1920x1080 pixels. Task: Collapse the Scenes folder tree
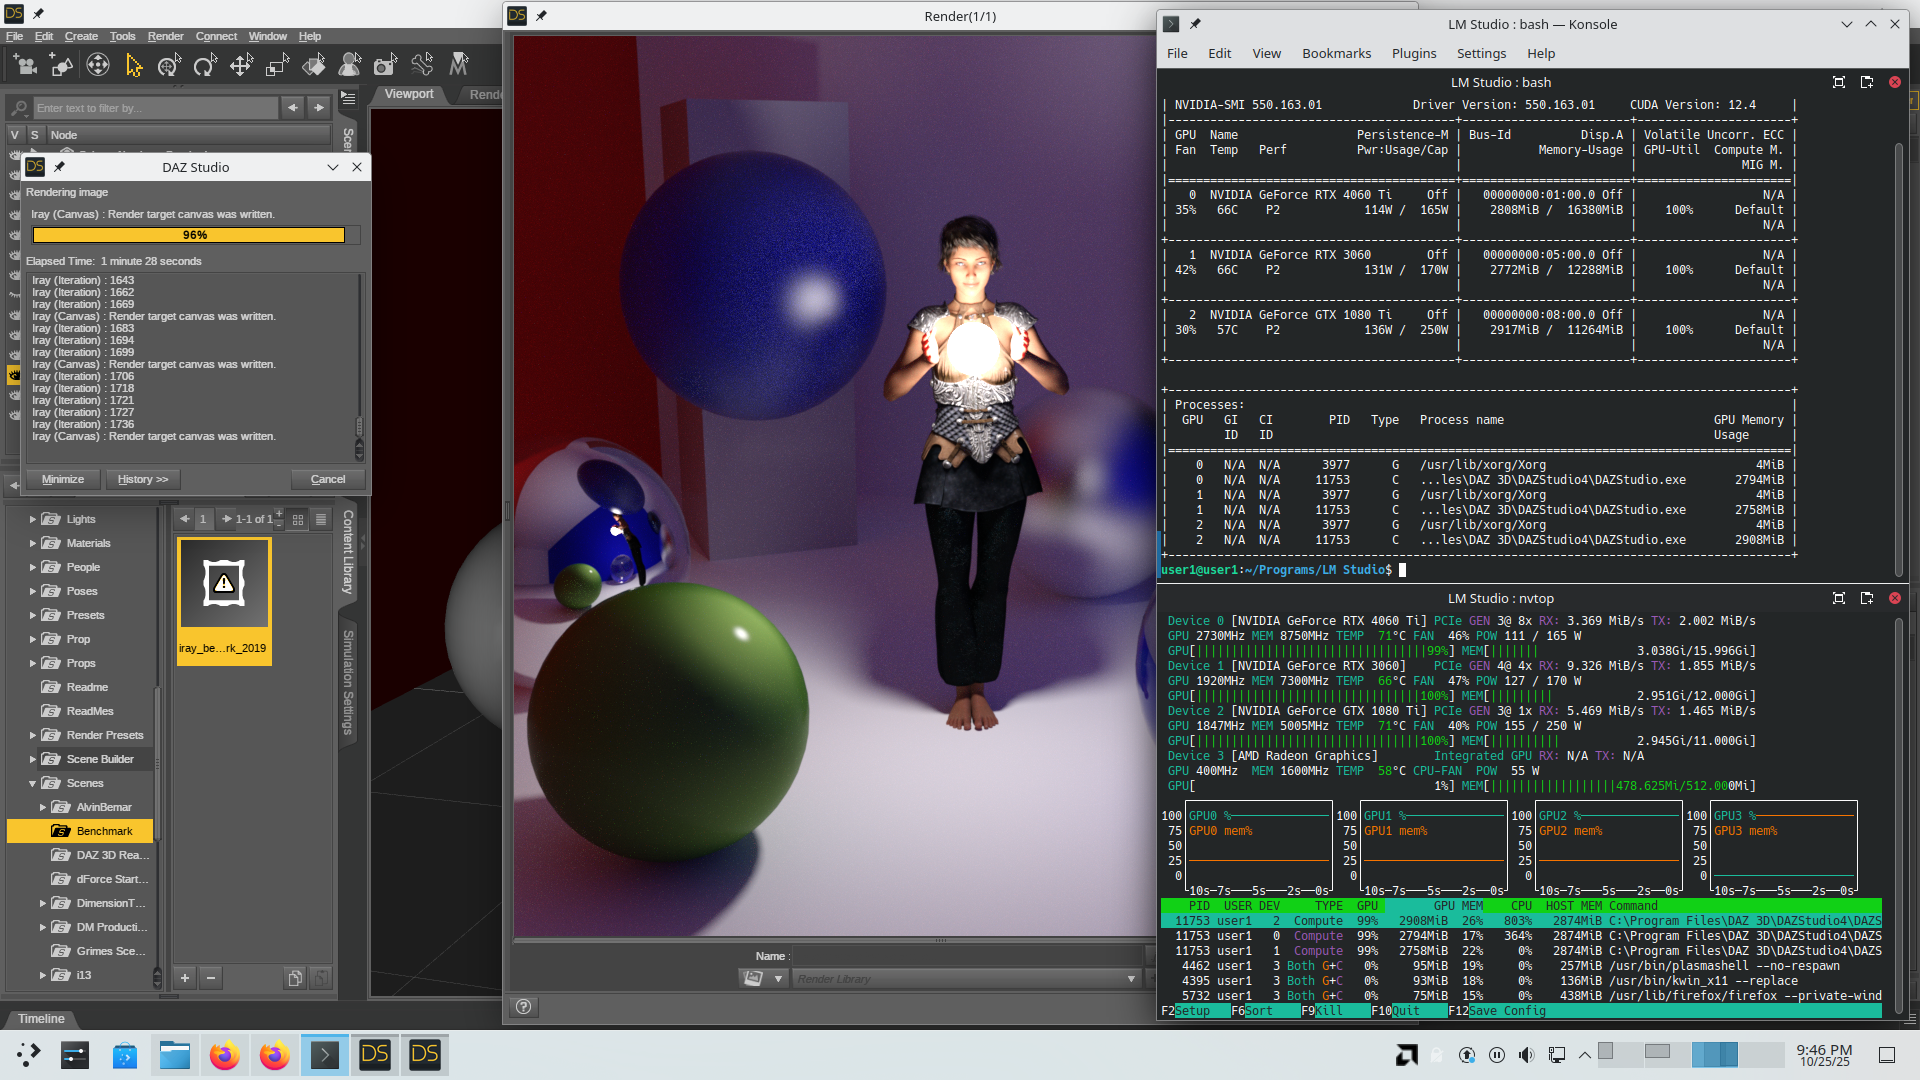(32, 784)
